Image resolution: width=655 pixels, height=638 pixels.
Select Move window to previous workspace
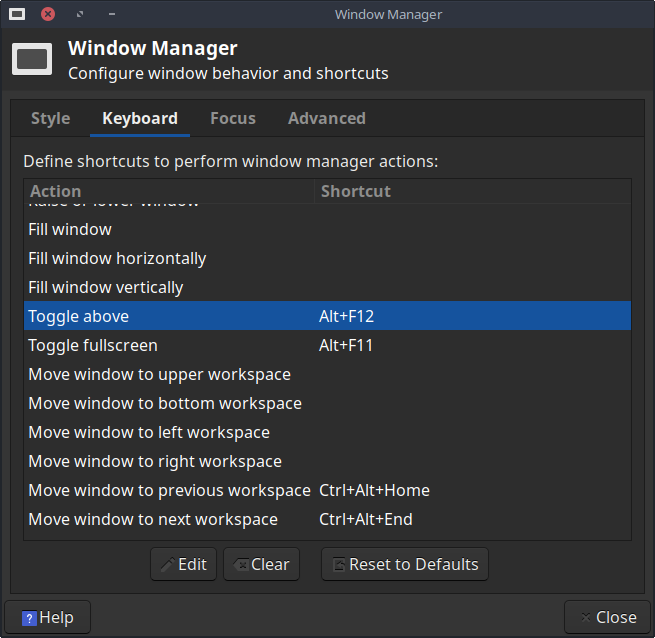tap(328, 490)
